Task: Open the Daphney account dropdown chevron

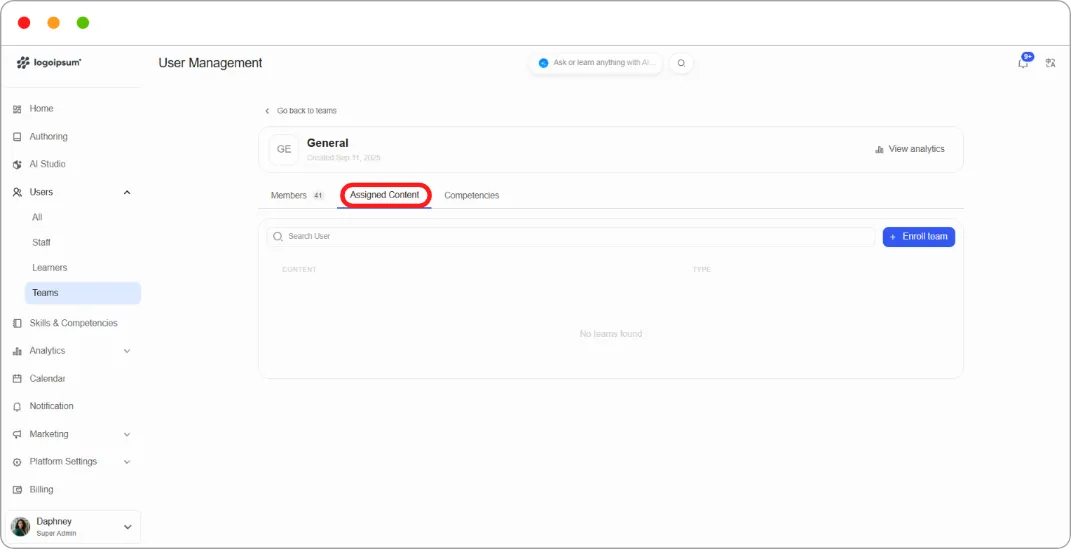Action: point(127,527)
